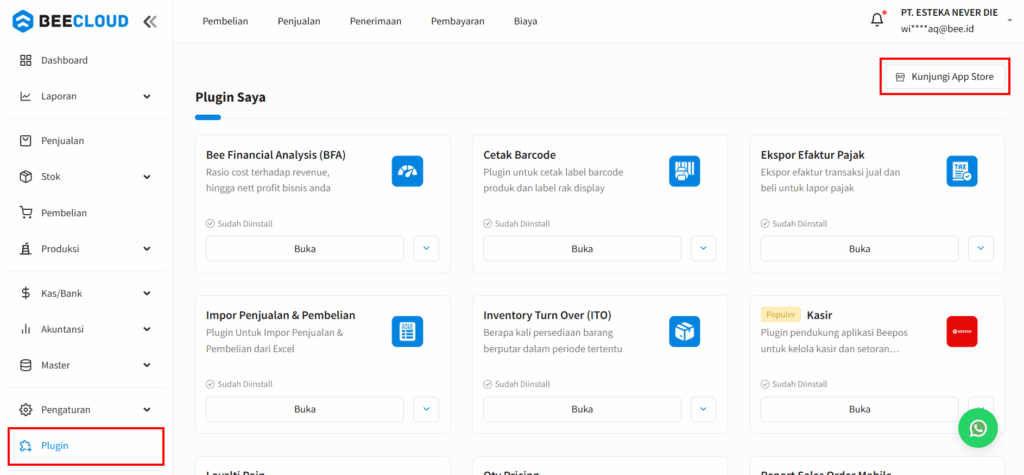Collapse the sidebar with double-chevron icon
Viewport: 1024px width, 475px height.
click(x=150, y=22)
